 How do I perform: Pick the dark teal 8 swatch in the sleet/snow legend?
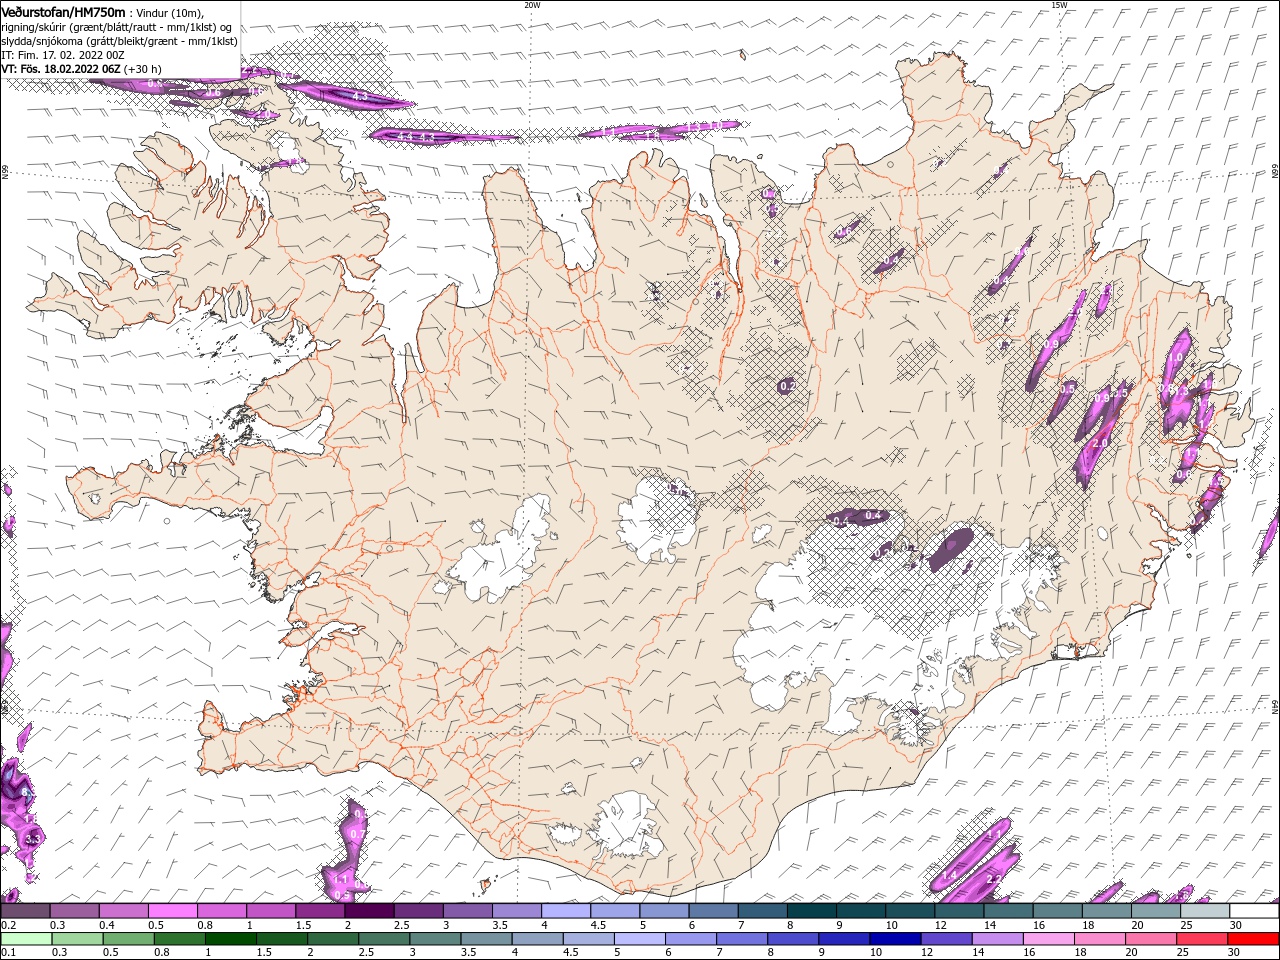tap(812, 911)
